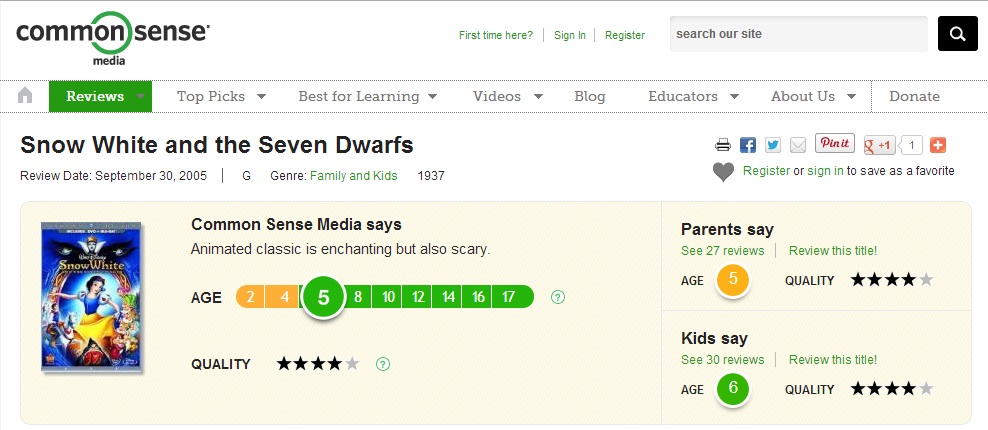The height and width of the screenshot is (430, 988).
Task: Expand the Best for Learning dropdown arrow
Action: click(432, 97)
